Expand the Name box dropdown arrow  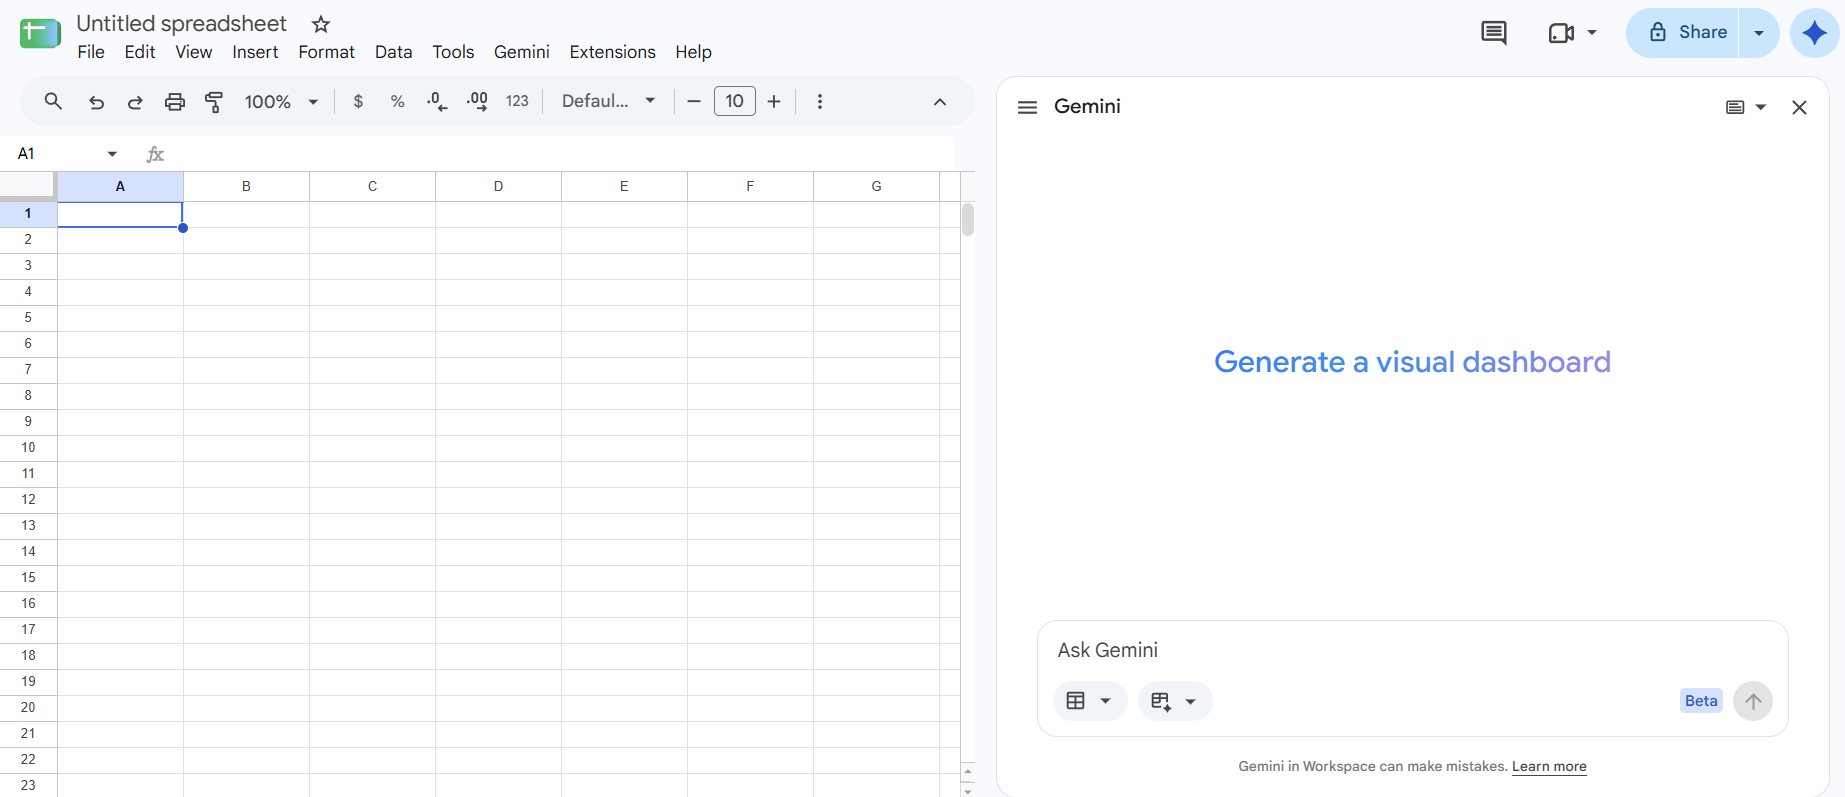click(112, 154)
